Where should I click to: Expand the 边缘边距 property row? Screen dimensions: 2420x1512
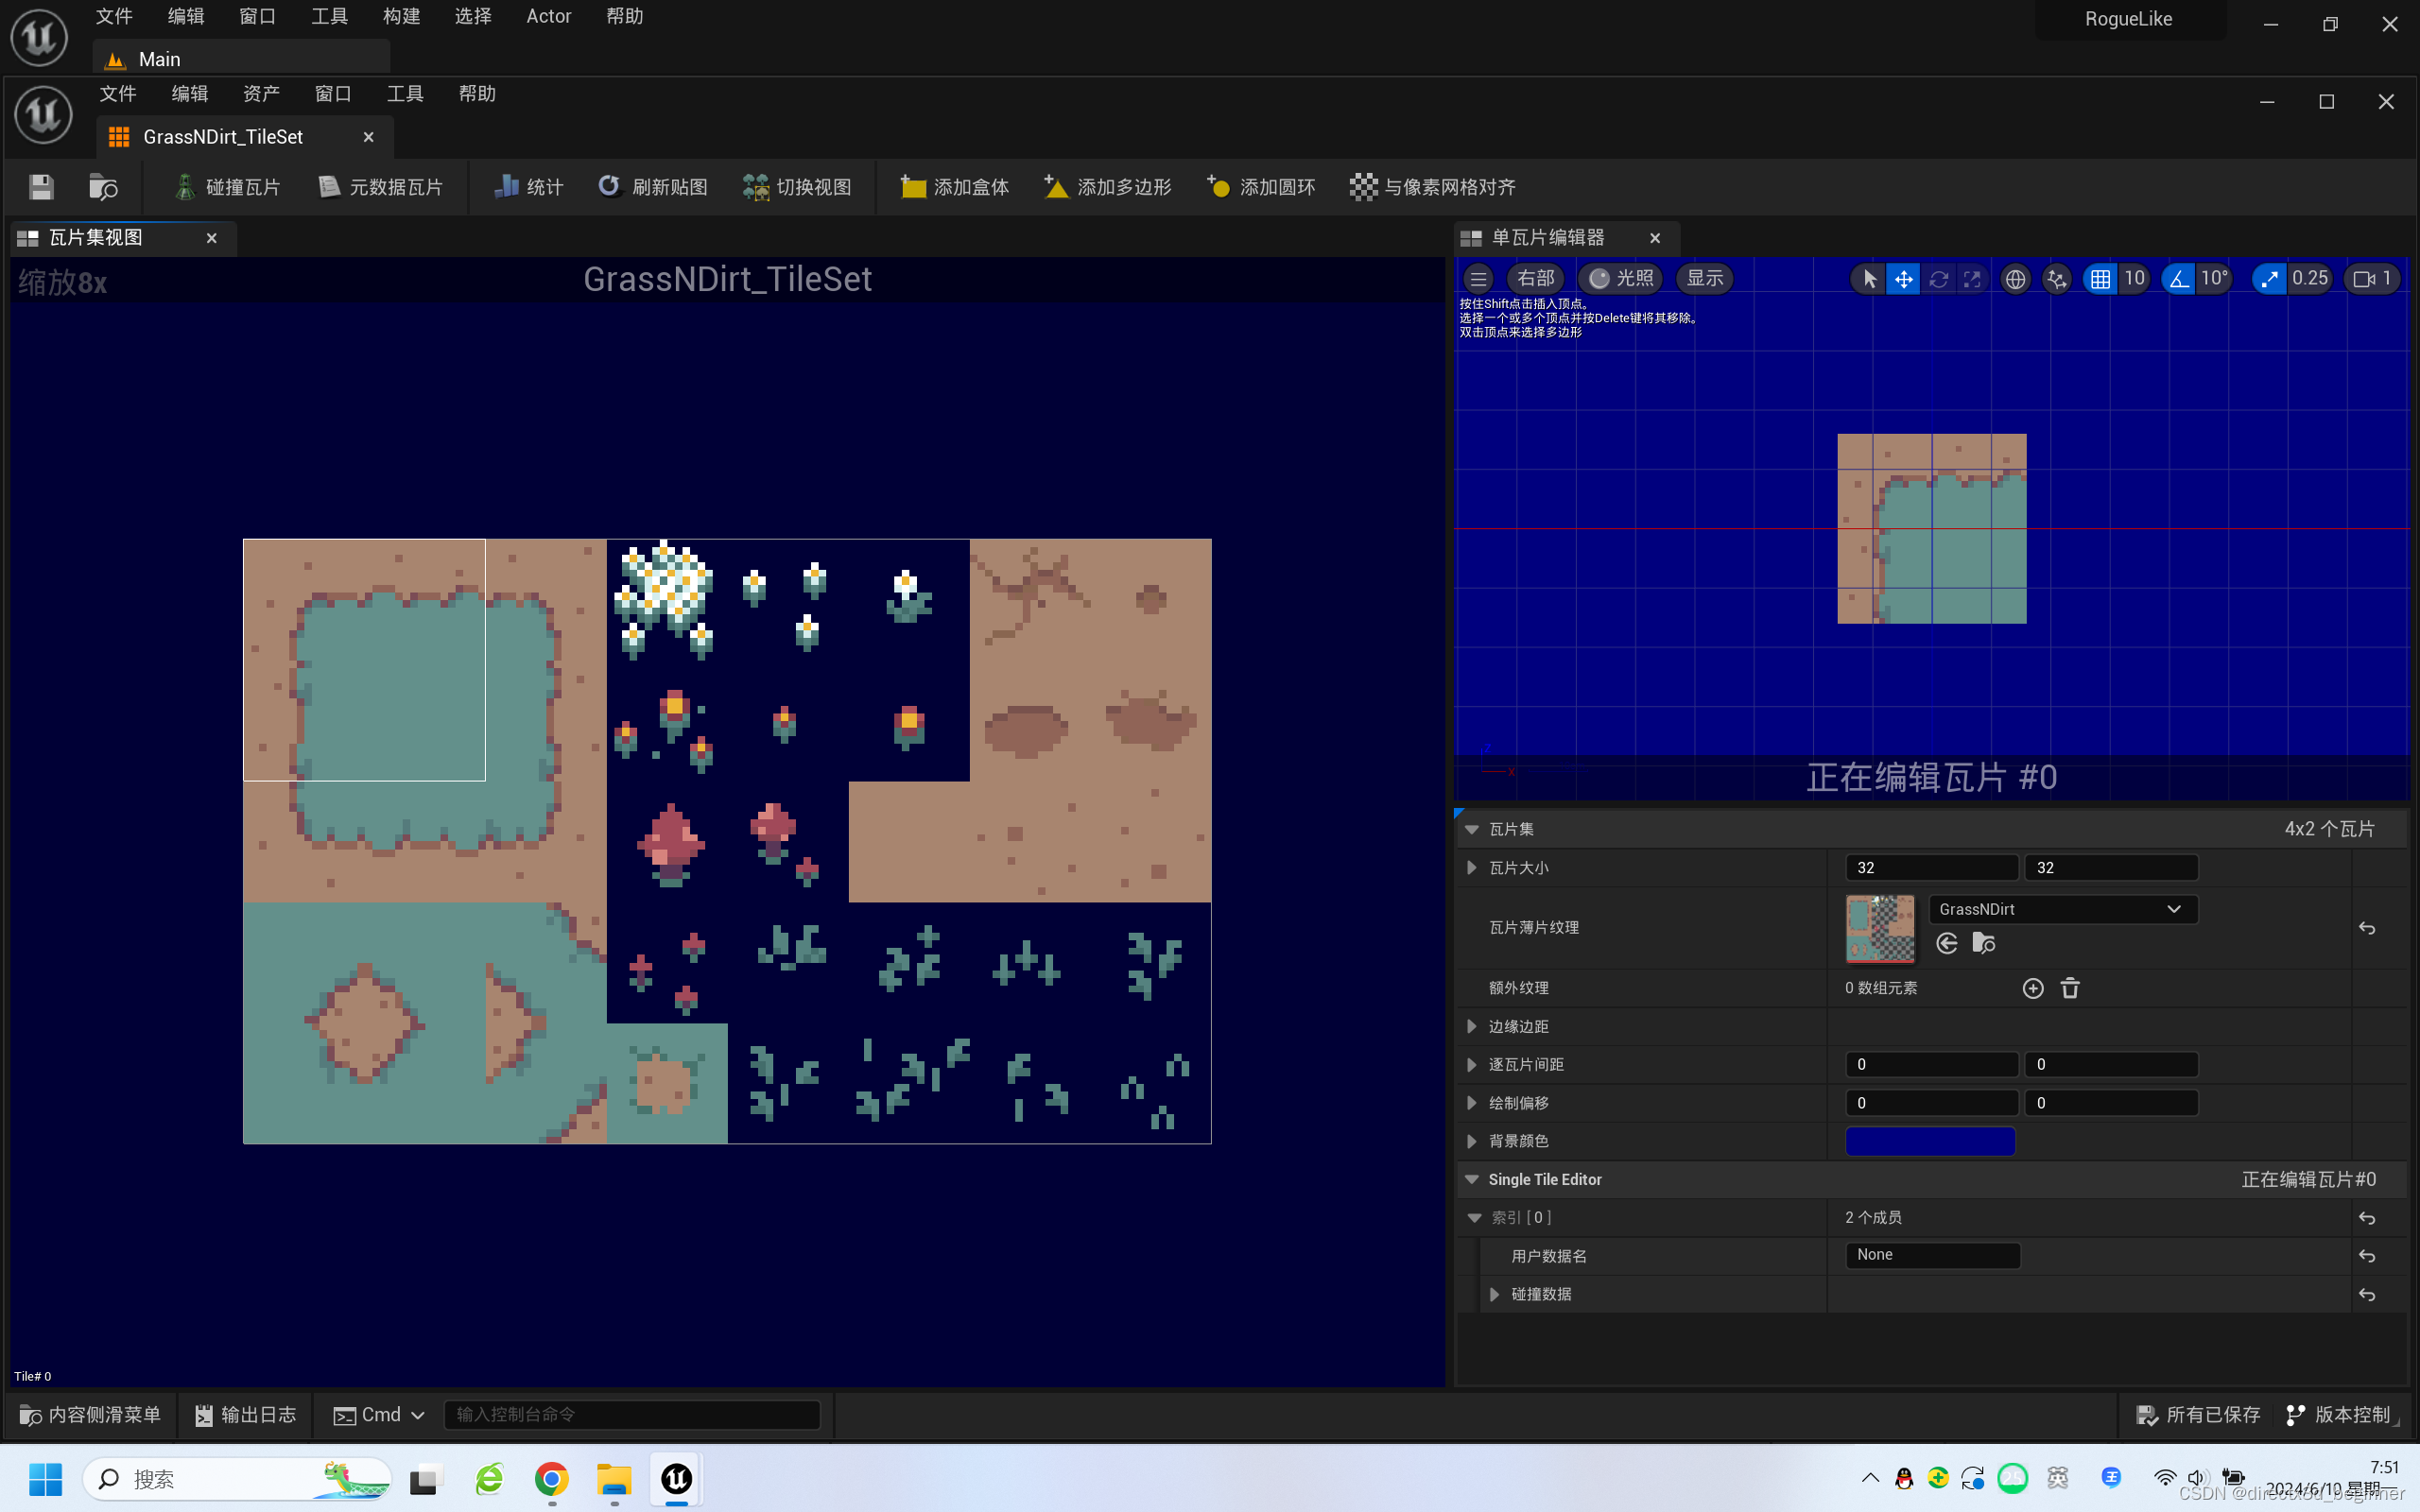(1472, 1027)
